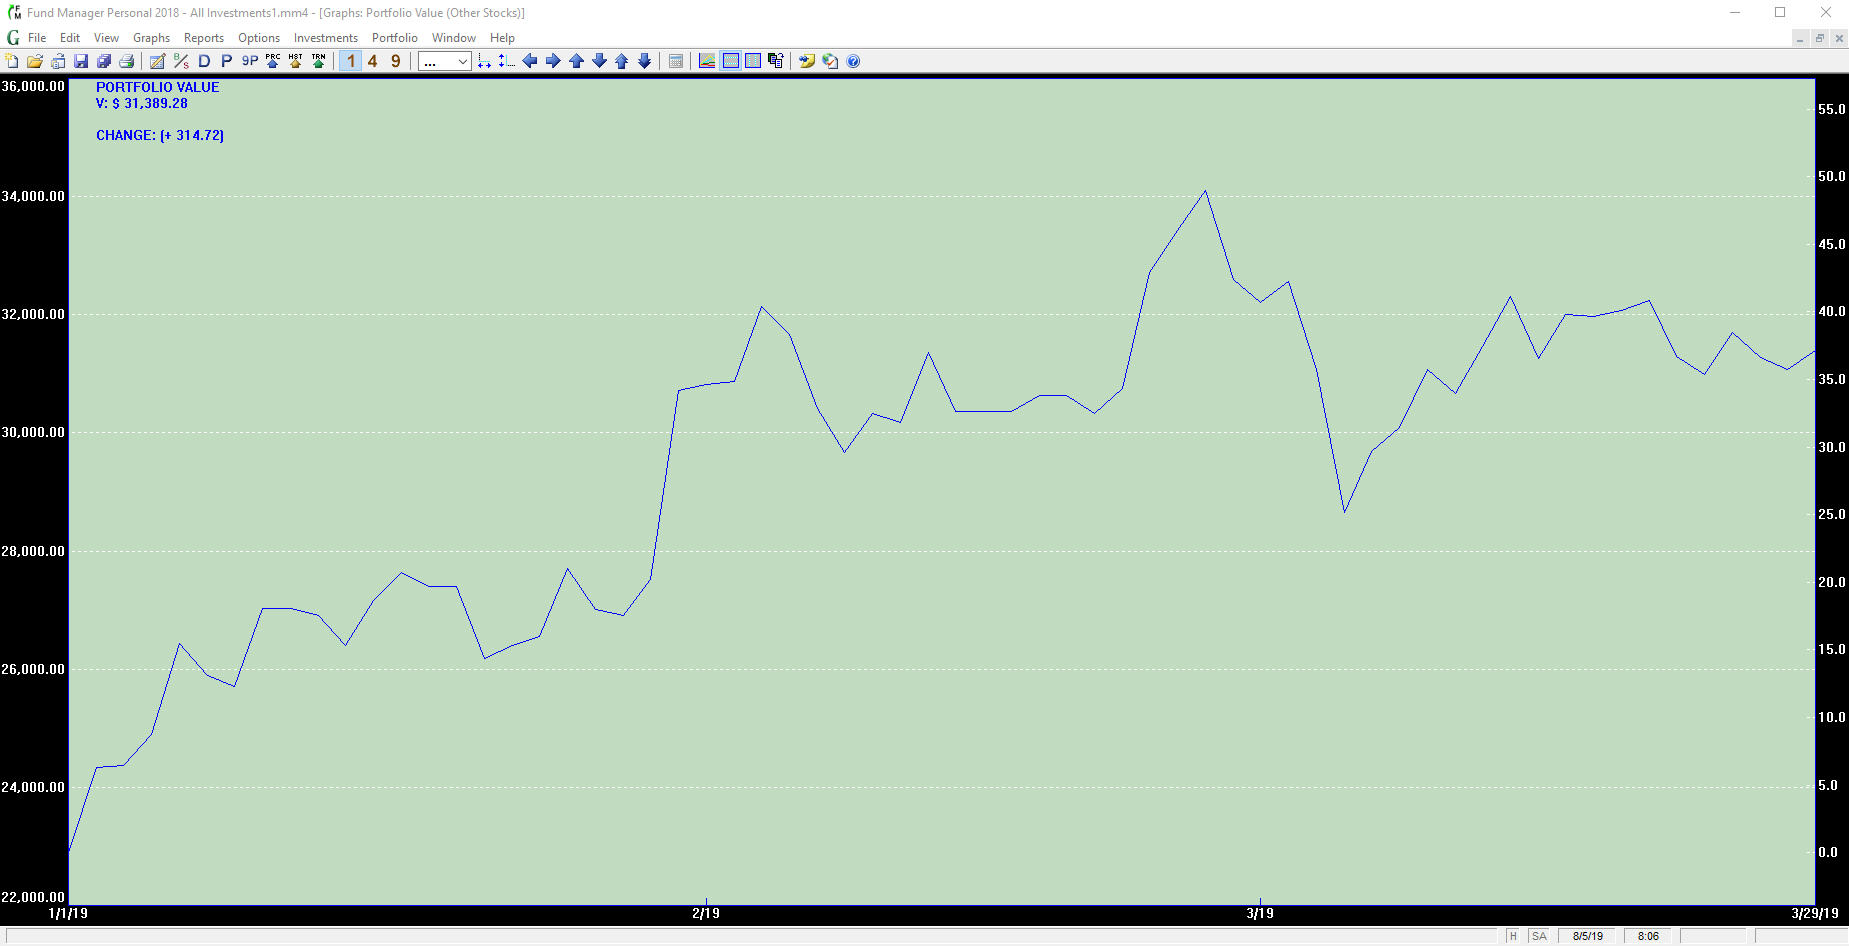Open the Options menu
This screenshot has height=946, width=1849.
[x=259, y=38]
